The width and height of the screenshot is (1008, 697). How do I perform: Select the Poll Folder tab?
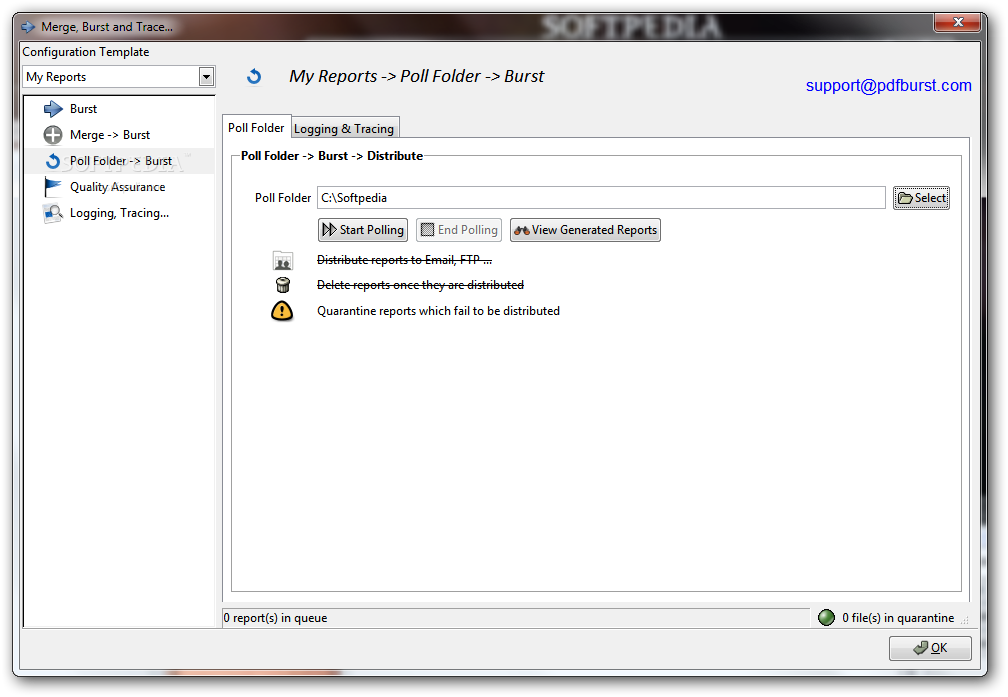point(256,127)
